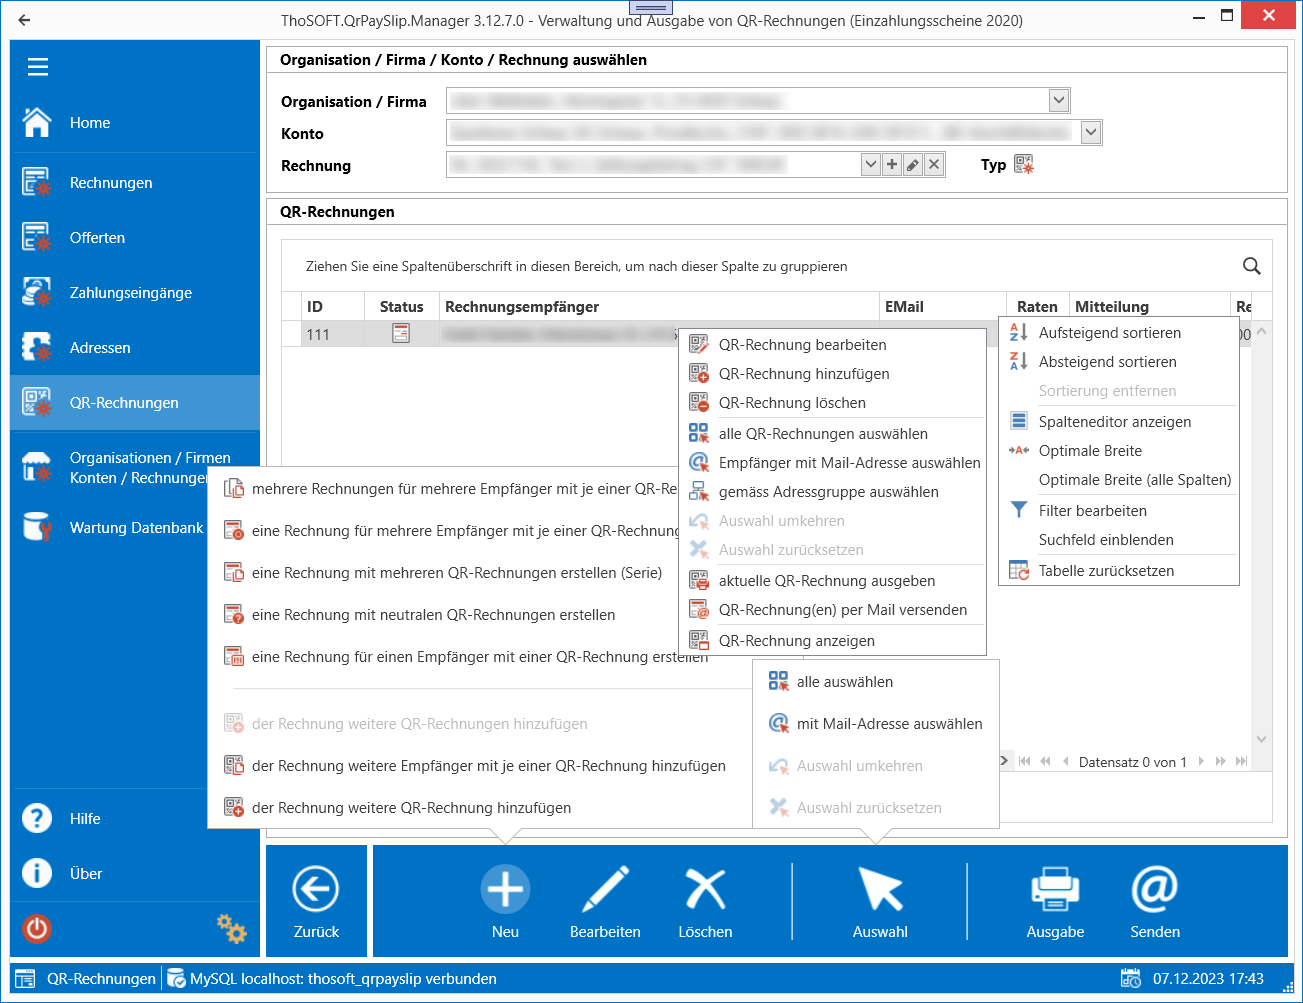Click the X icon next to Rechnung

934,164
